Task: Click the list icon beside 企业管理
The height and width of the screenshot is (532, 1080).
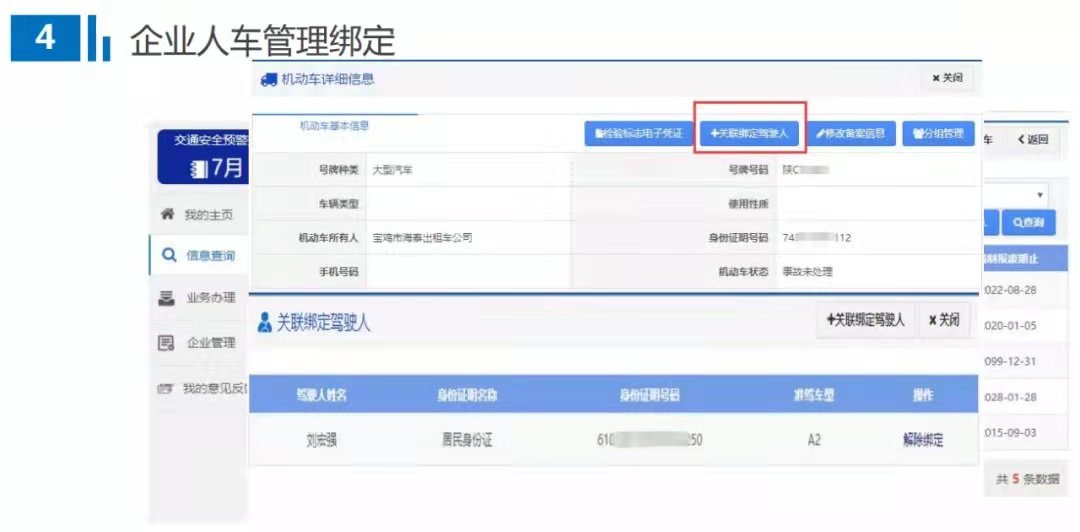Action: coord(166,342)
